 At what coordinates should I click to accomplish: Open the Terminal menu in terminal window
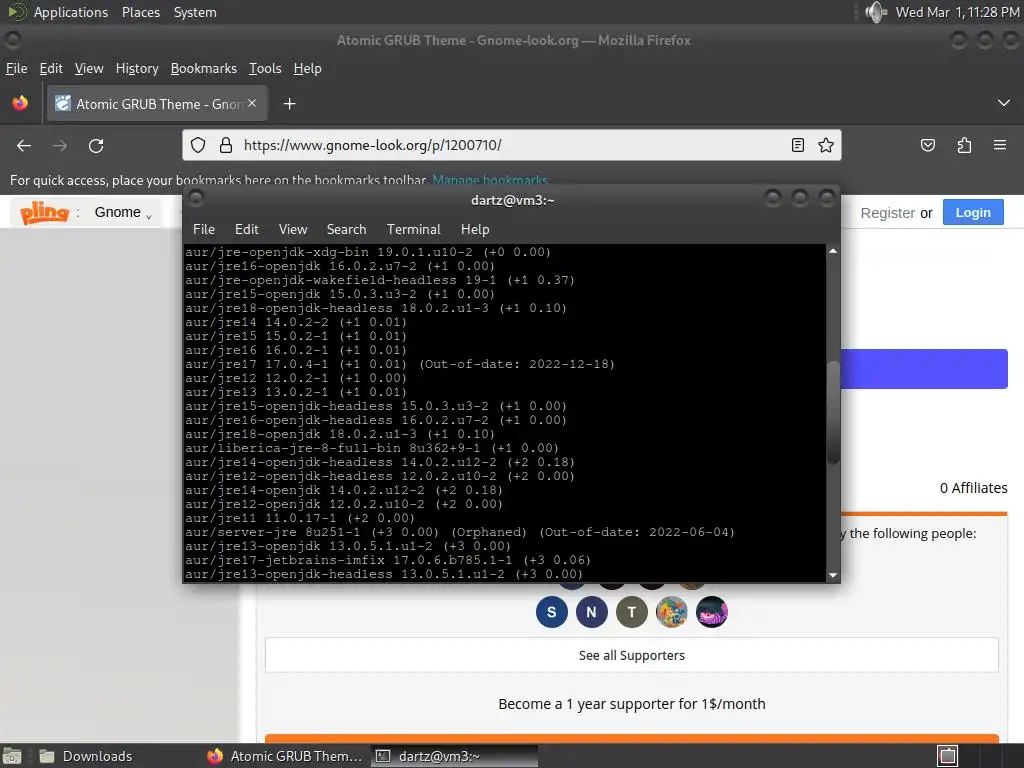click(413, 229)
